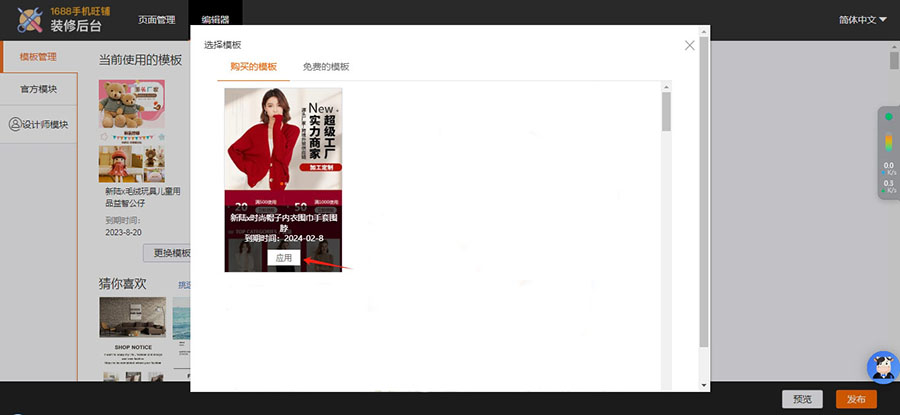
Task: Click the template list scrollbar up arrow
Action: 666,87
